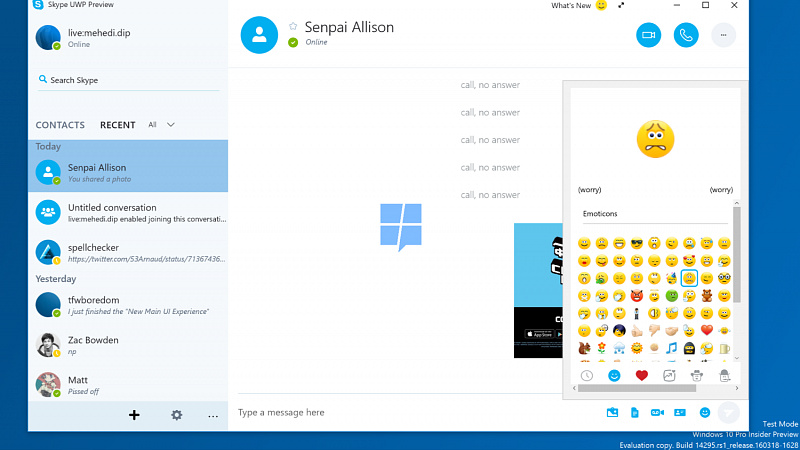The height and width of the screenshot is (450, 800).
Task: Click the send file icon
Action: pos(635,412)
